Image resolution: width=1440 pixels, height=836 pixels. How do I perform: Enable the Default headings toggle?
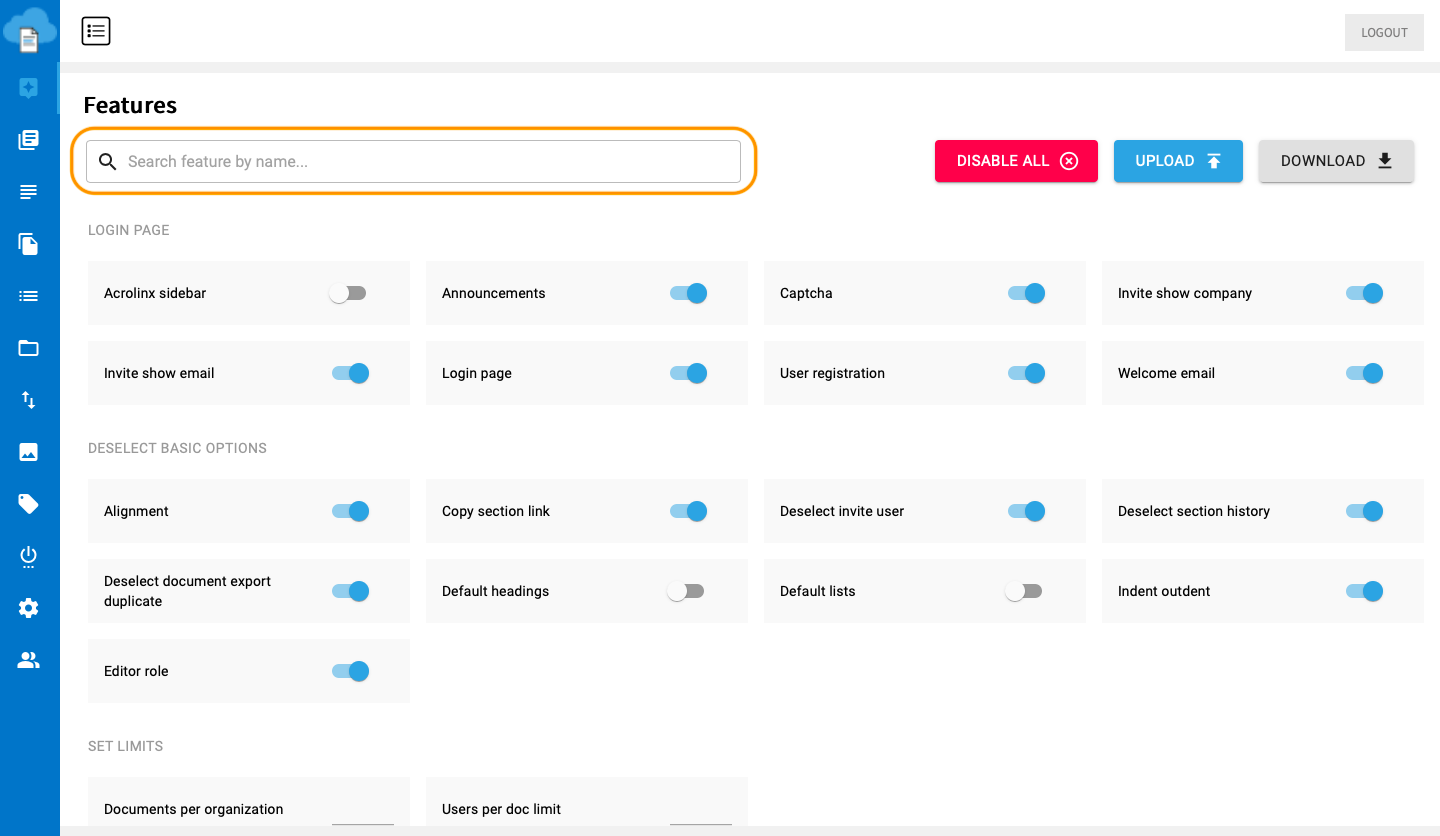(687, 591)
